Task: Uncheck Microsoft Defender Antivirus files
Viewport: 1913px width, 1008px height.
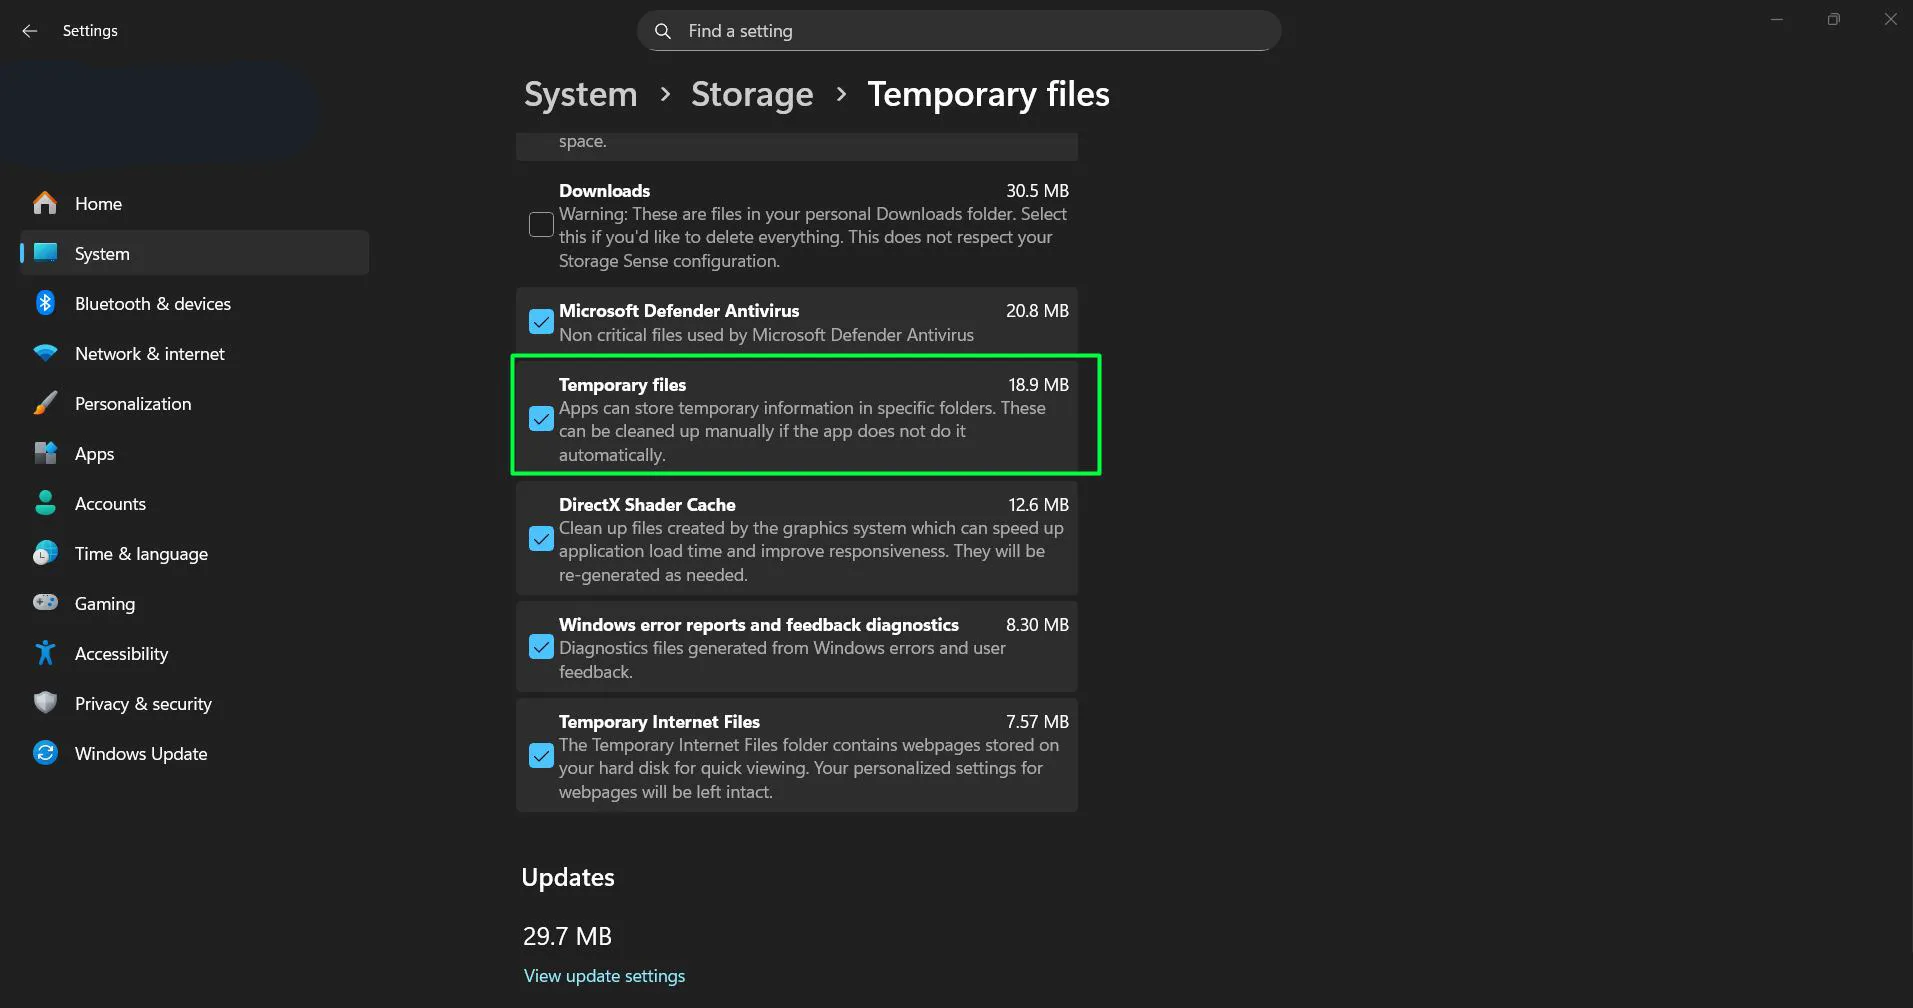Action: tap(541, 321)
